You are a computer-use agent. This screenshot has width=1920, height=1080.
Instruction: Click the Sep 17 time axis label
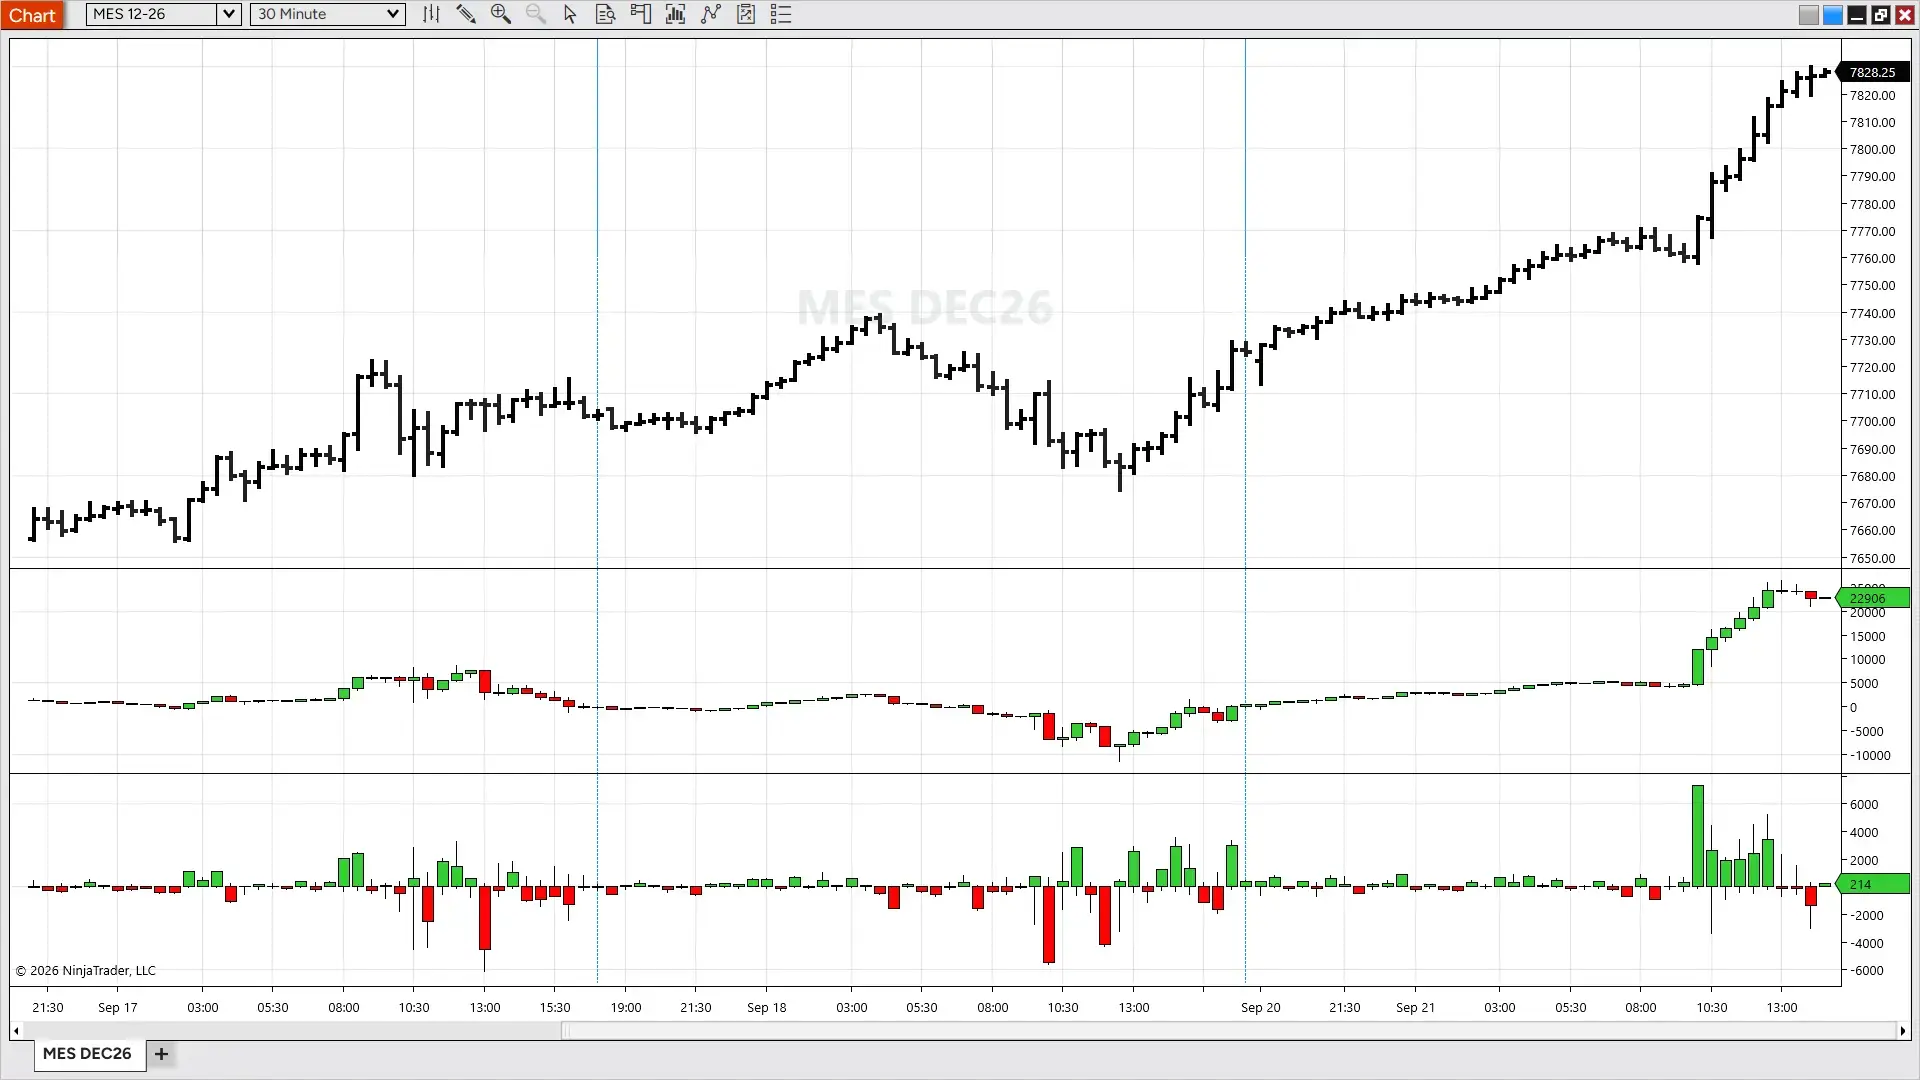[x=117, y=1007]
